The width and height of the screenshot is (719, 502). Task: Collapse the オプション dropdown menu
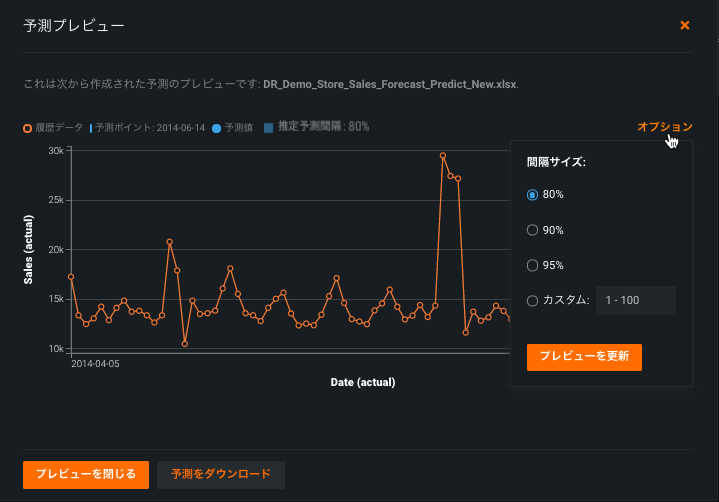pyautogui.click(x=664, y=127)
